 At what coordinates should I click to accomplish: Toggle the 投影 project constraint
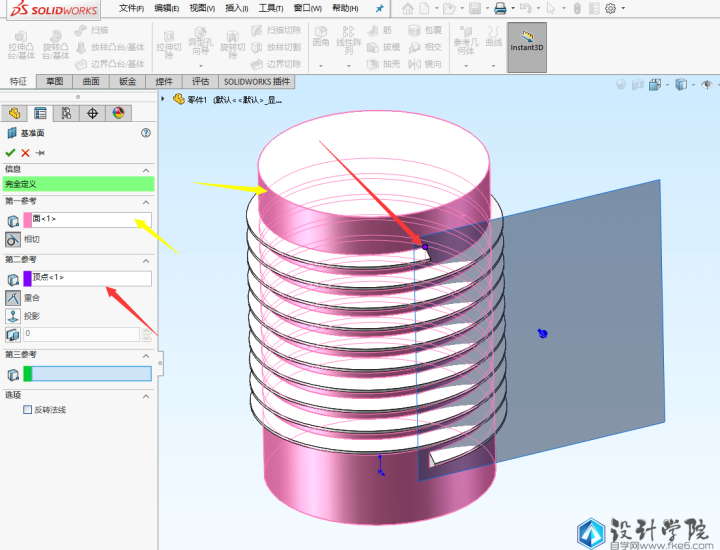(13, 316)
